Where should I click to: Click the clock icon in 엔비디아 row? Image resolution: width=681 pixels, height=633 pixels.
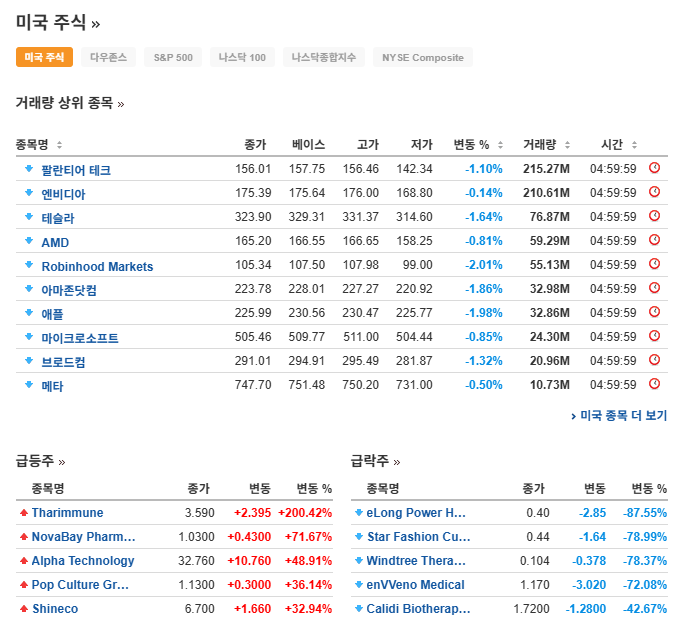pyautogui.click(x=655, y=192)
